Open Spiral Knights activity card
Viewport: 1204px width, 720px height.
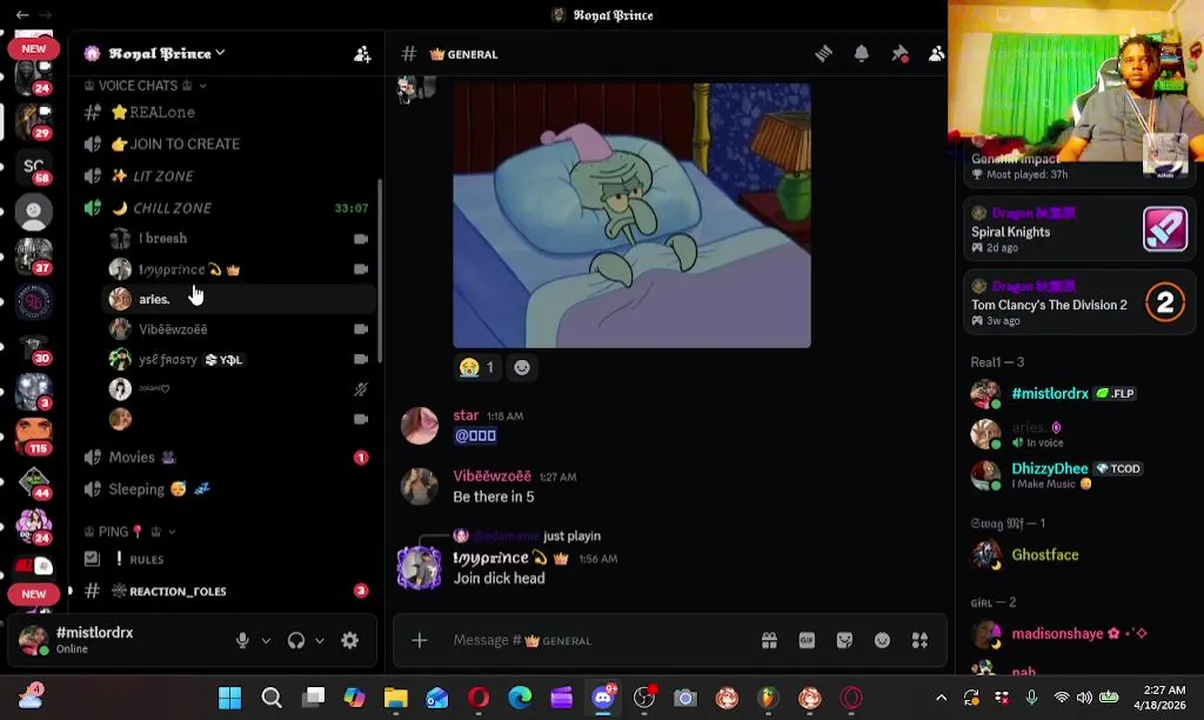pyautogui.click(x=1079, y=229)
